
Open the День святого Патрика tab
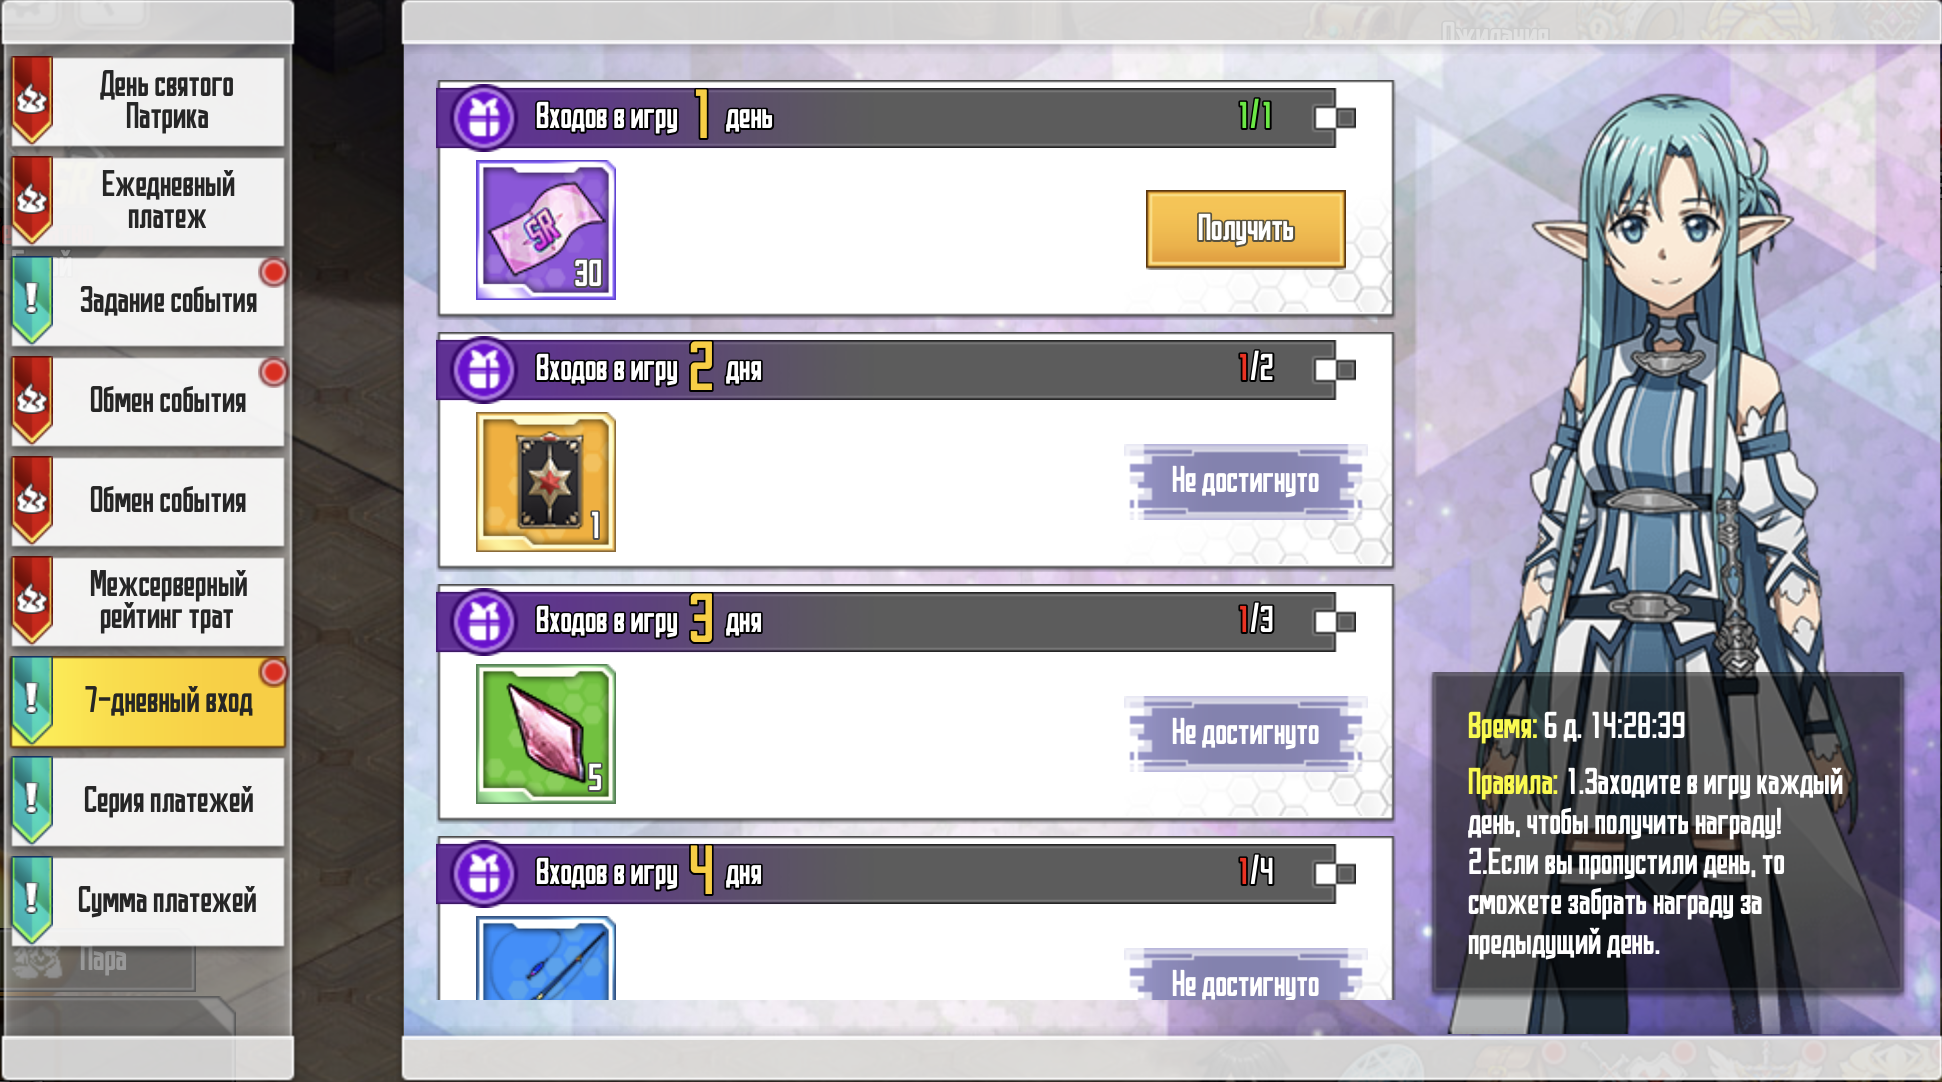148,101
